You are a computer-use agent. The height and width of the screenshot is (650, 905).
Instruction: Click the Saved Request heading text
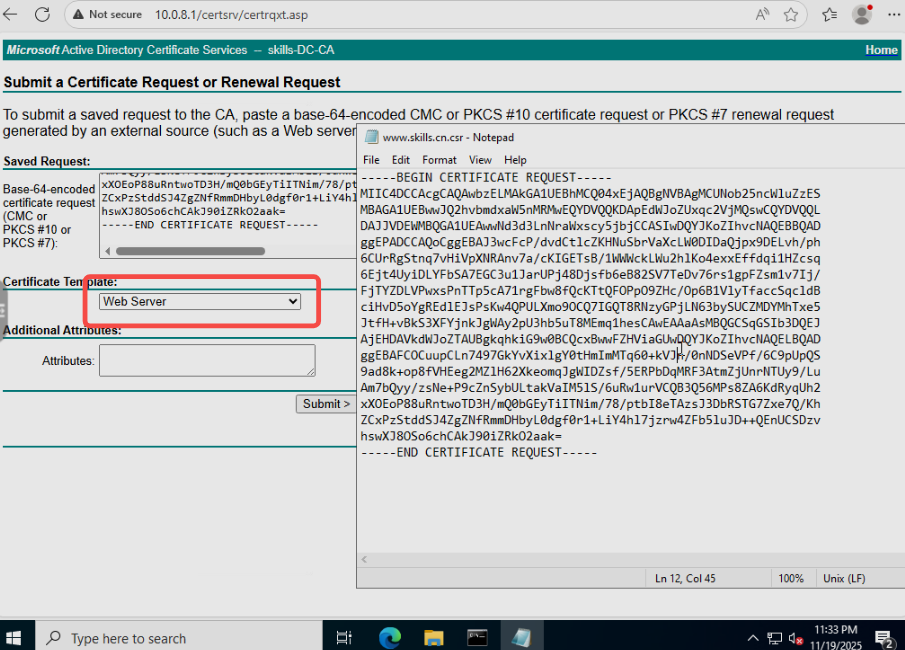(x=47, y=162)
